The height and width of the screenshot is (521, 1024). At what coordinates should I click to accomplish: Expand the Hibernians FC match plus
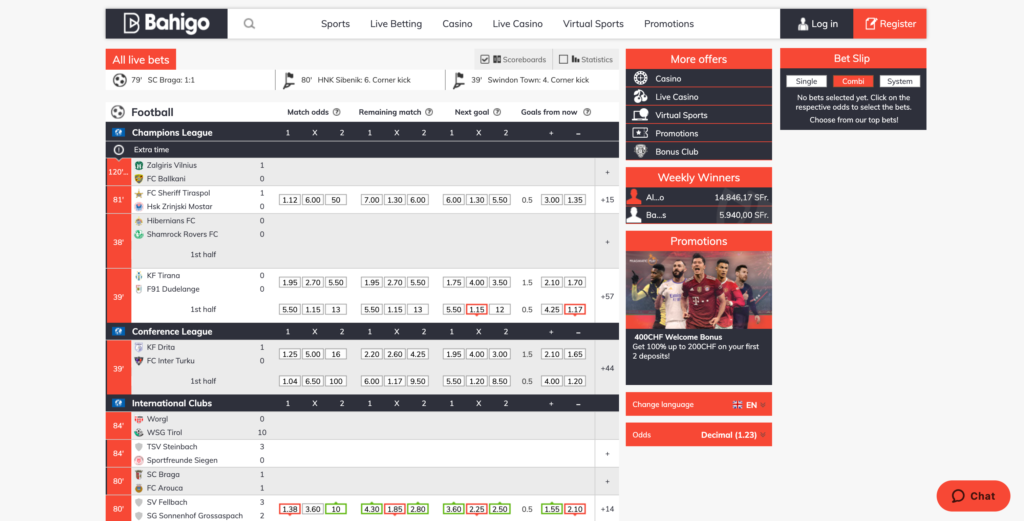[607, 242]
